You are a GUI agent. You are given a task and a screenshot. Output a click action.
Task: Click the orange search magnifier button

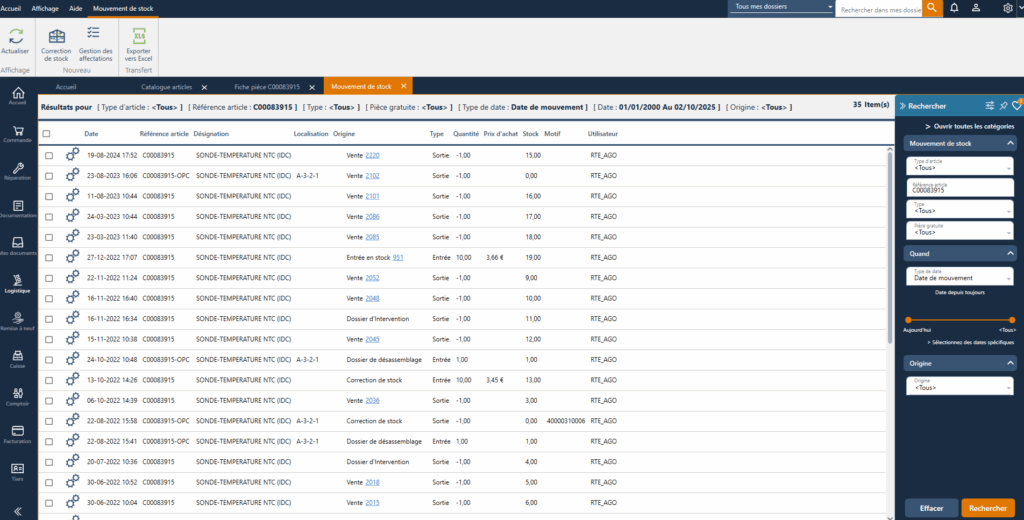click(x=931, y=8)
